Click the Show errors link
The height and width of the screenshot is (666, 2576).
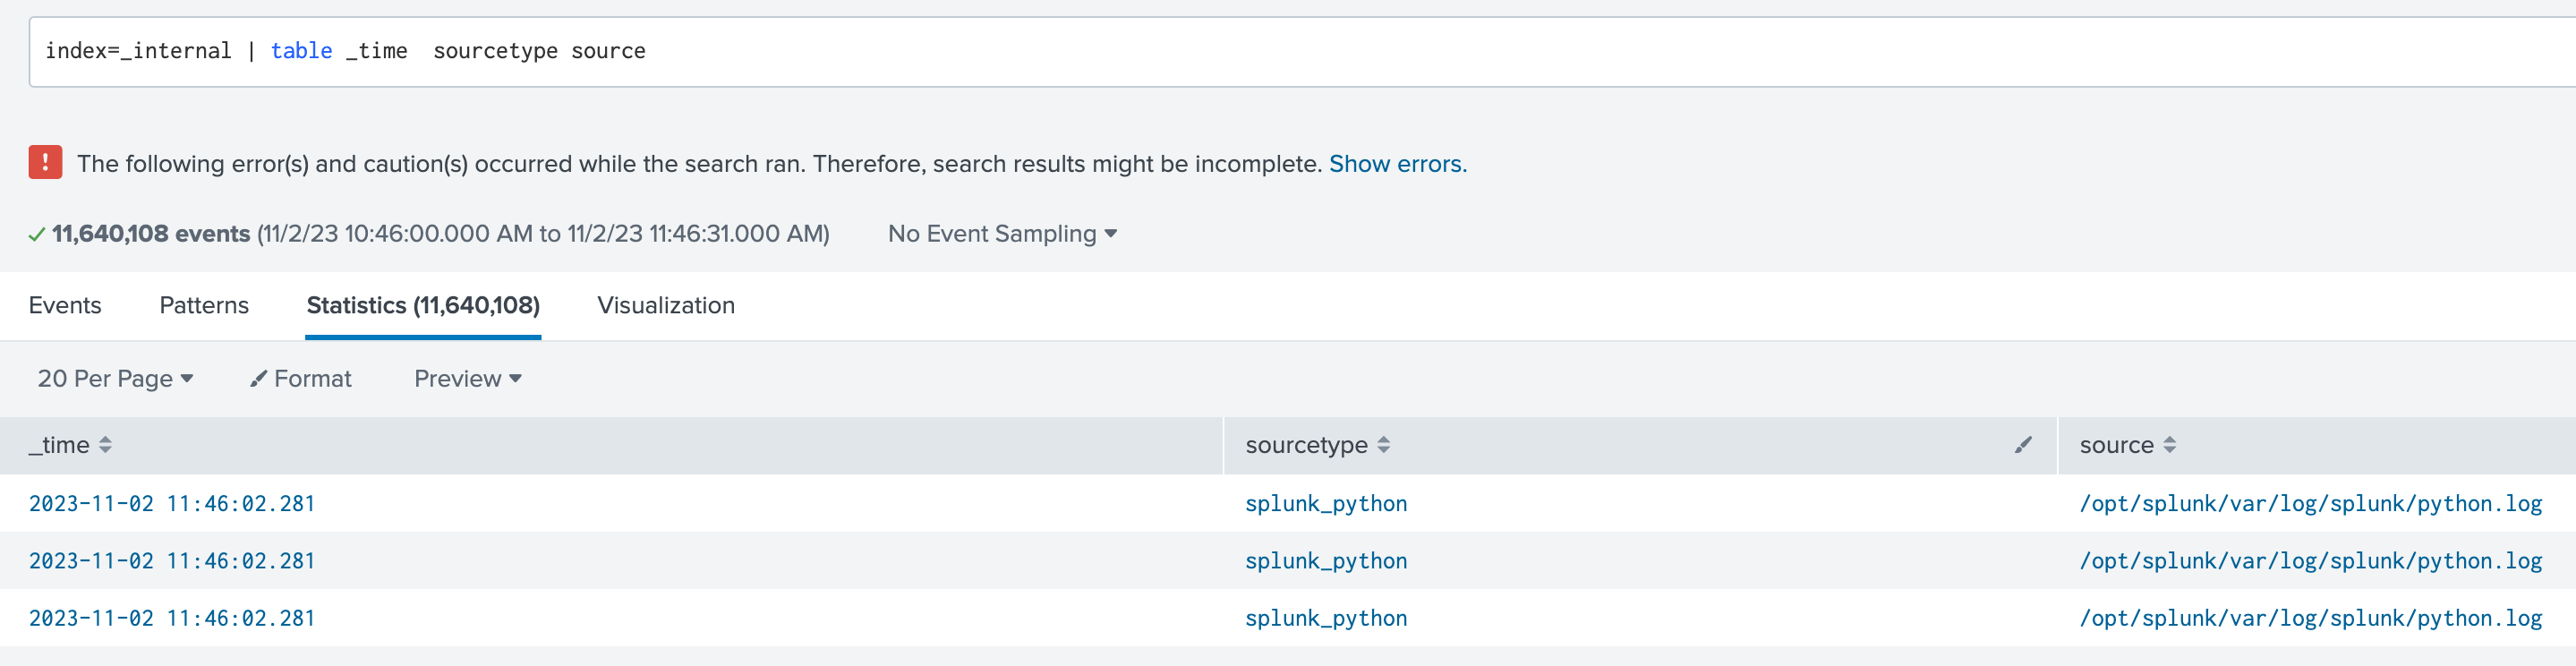point(1397,164)
